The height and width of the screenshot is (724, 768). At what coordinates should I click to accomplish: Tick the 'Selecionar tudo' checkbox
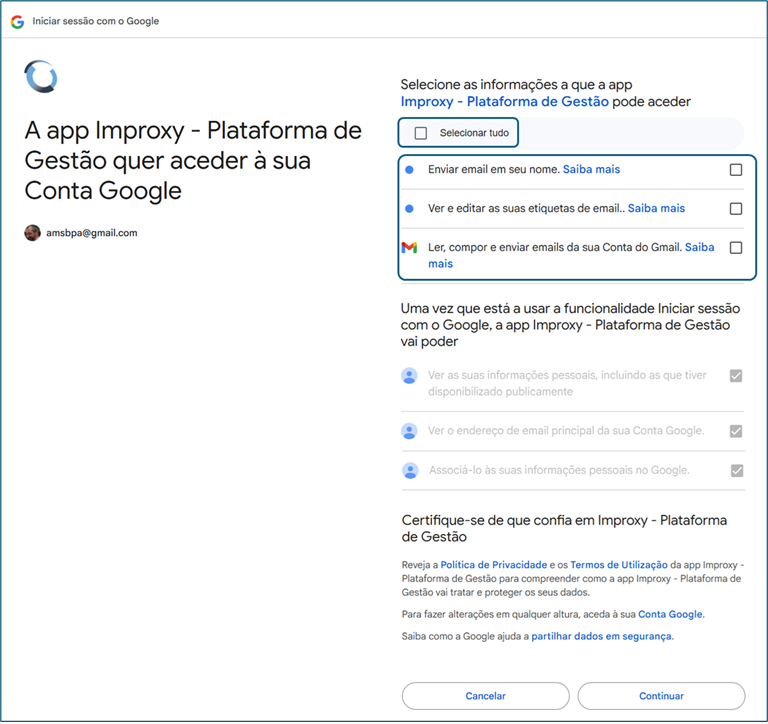pyautogui.click(x=421, y=133)
